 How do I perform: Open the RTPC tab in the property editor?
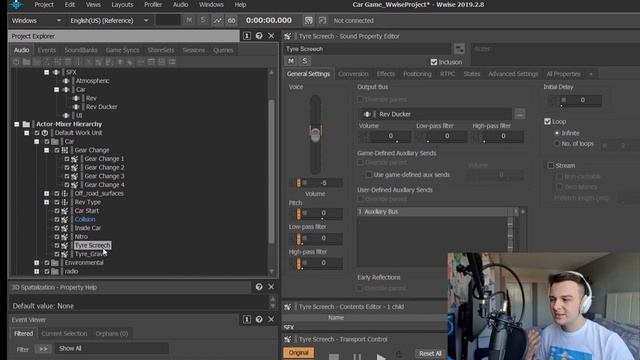point(447,74)
